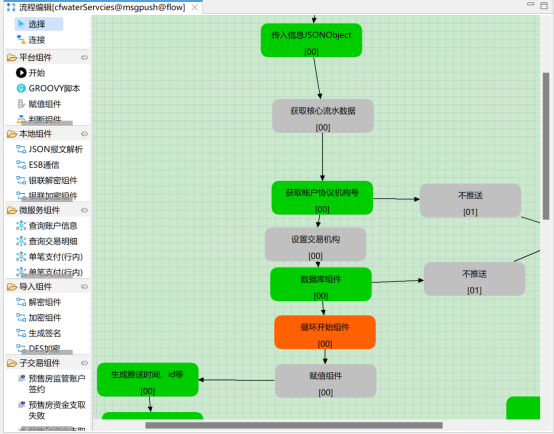Viewport: 554px width, 434px height.
Task: Select the 查询交易明细 component
Action: [47, 241]
